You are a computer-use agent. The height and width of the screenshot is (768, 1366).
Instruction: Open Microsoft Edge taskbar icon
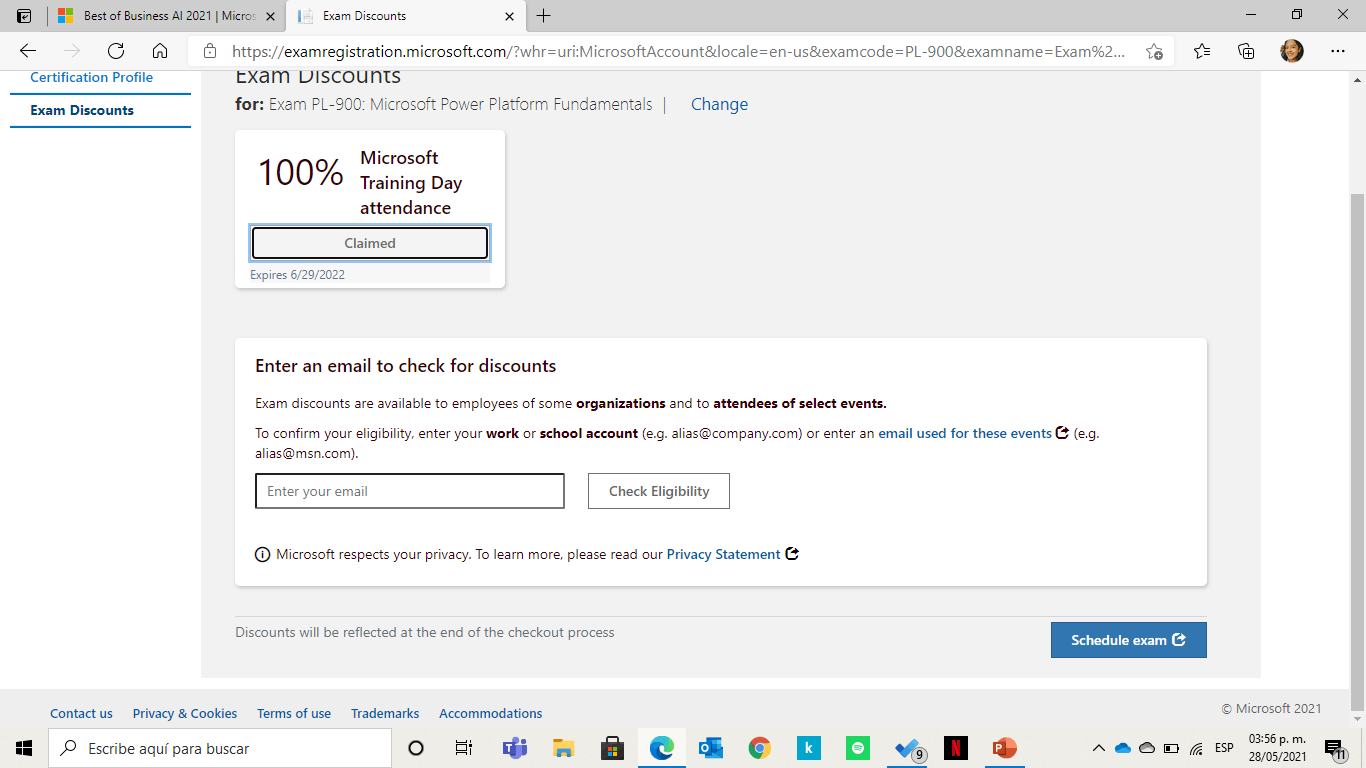click(x=661, y=748)
